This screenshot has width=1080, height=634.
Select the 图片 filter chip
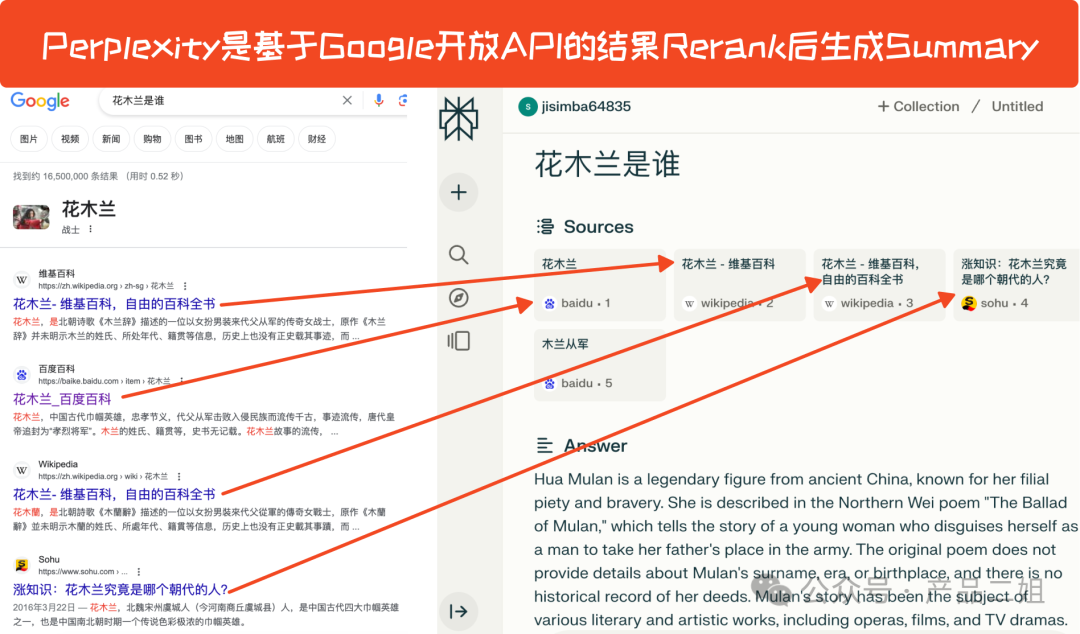coord(29,139)
